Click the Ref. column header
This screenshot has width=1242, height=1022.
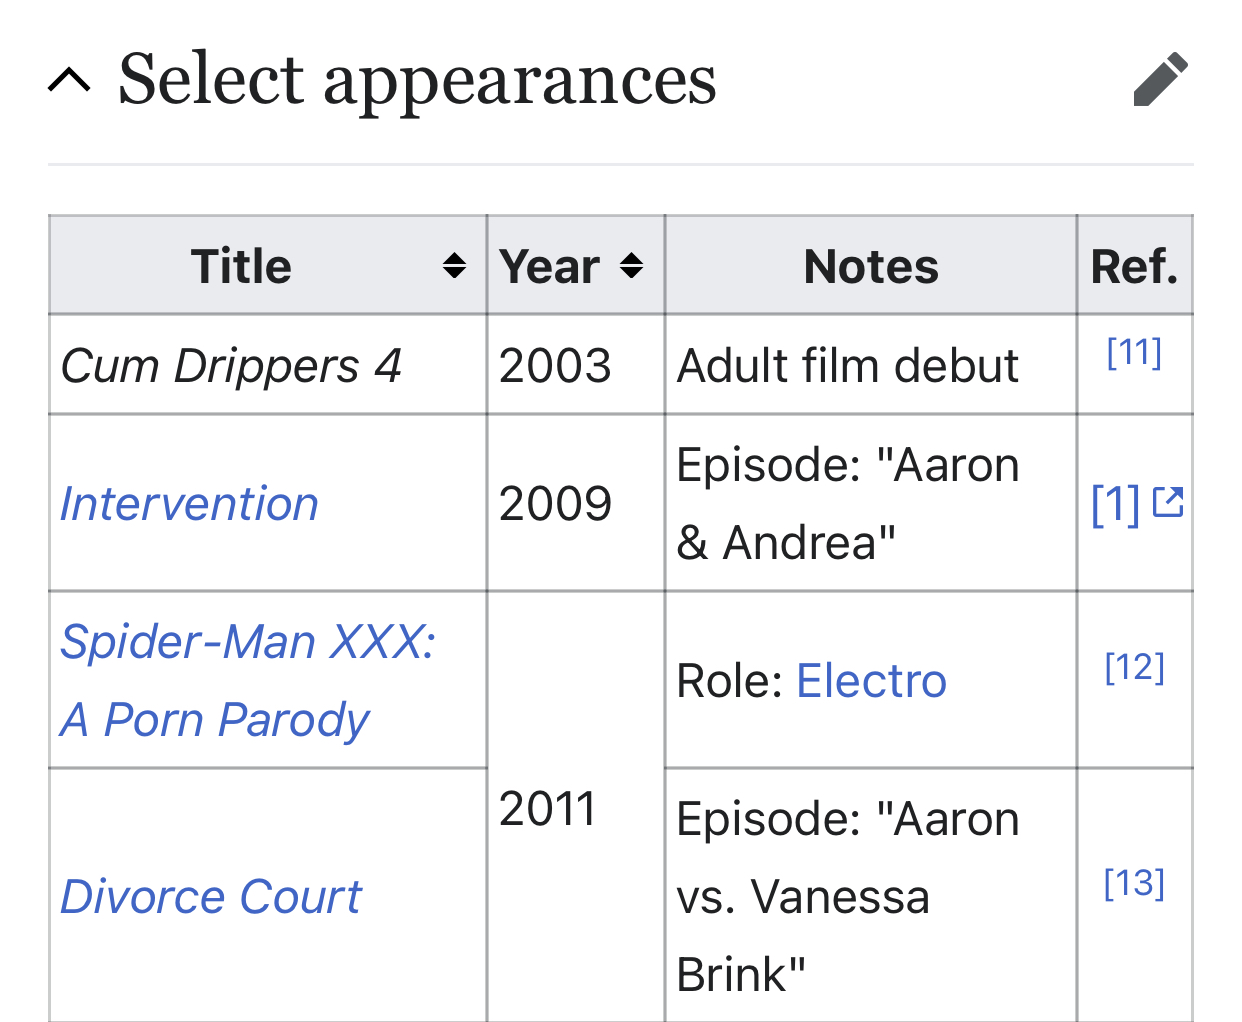pos(1135,266)
